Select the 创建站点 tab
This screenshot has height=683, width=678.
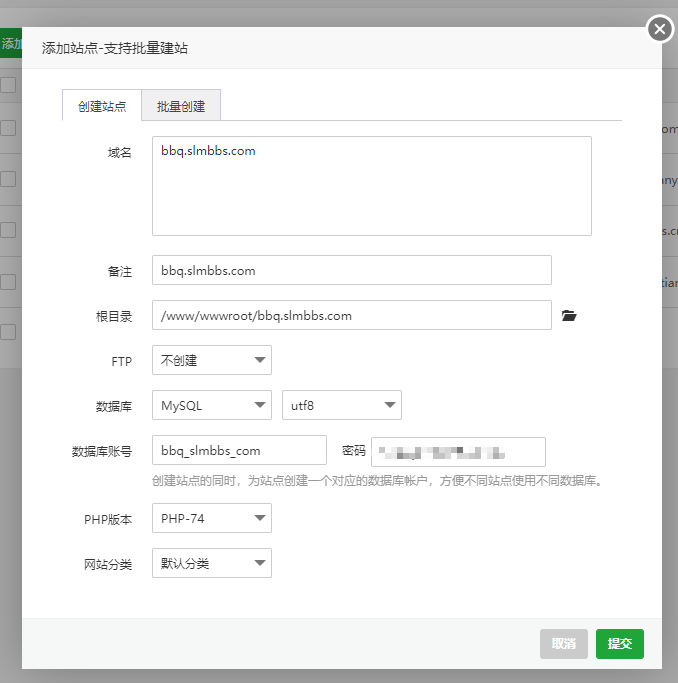point(102,105)
